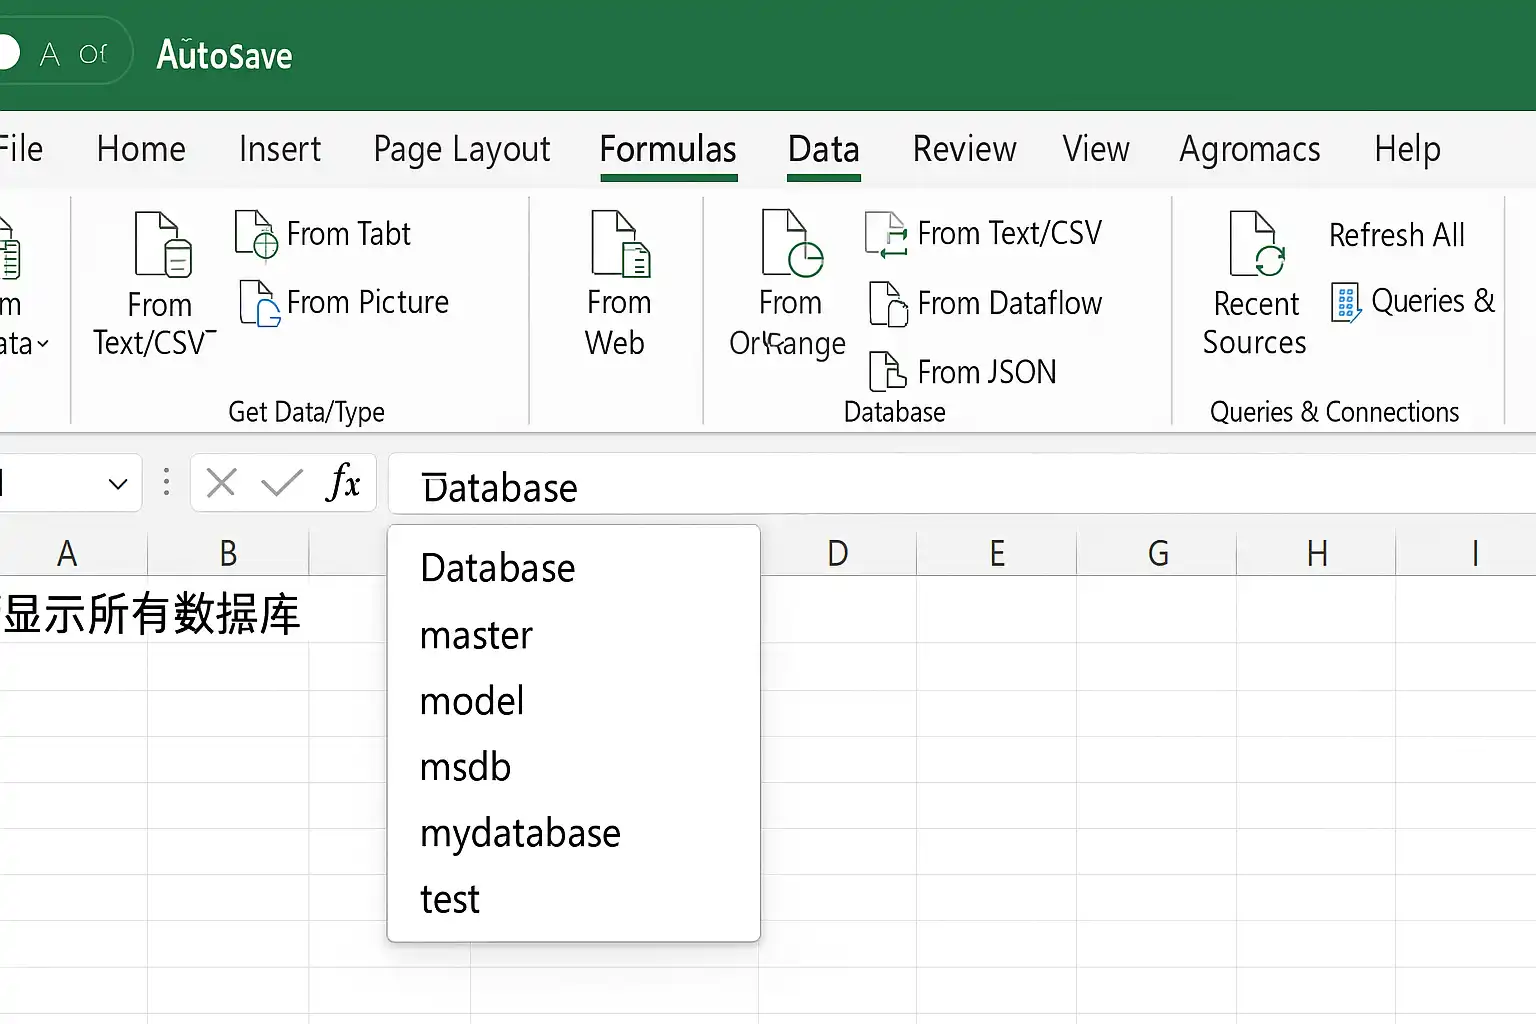
Task: Open the From Web import icon
Action: [x=620, y=244]
